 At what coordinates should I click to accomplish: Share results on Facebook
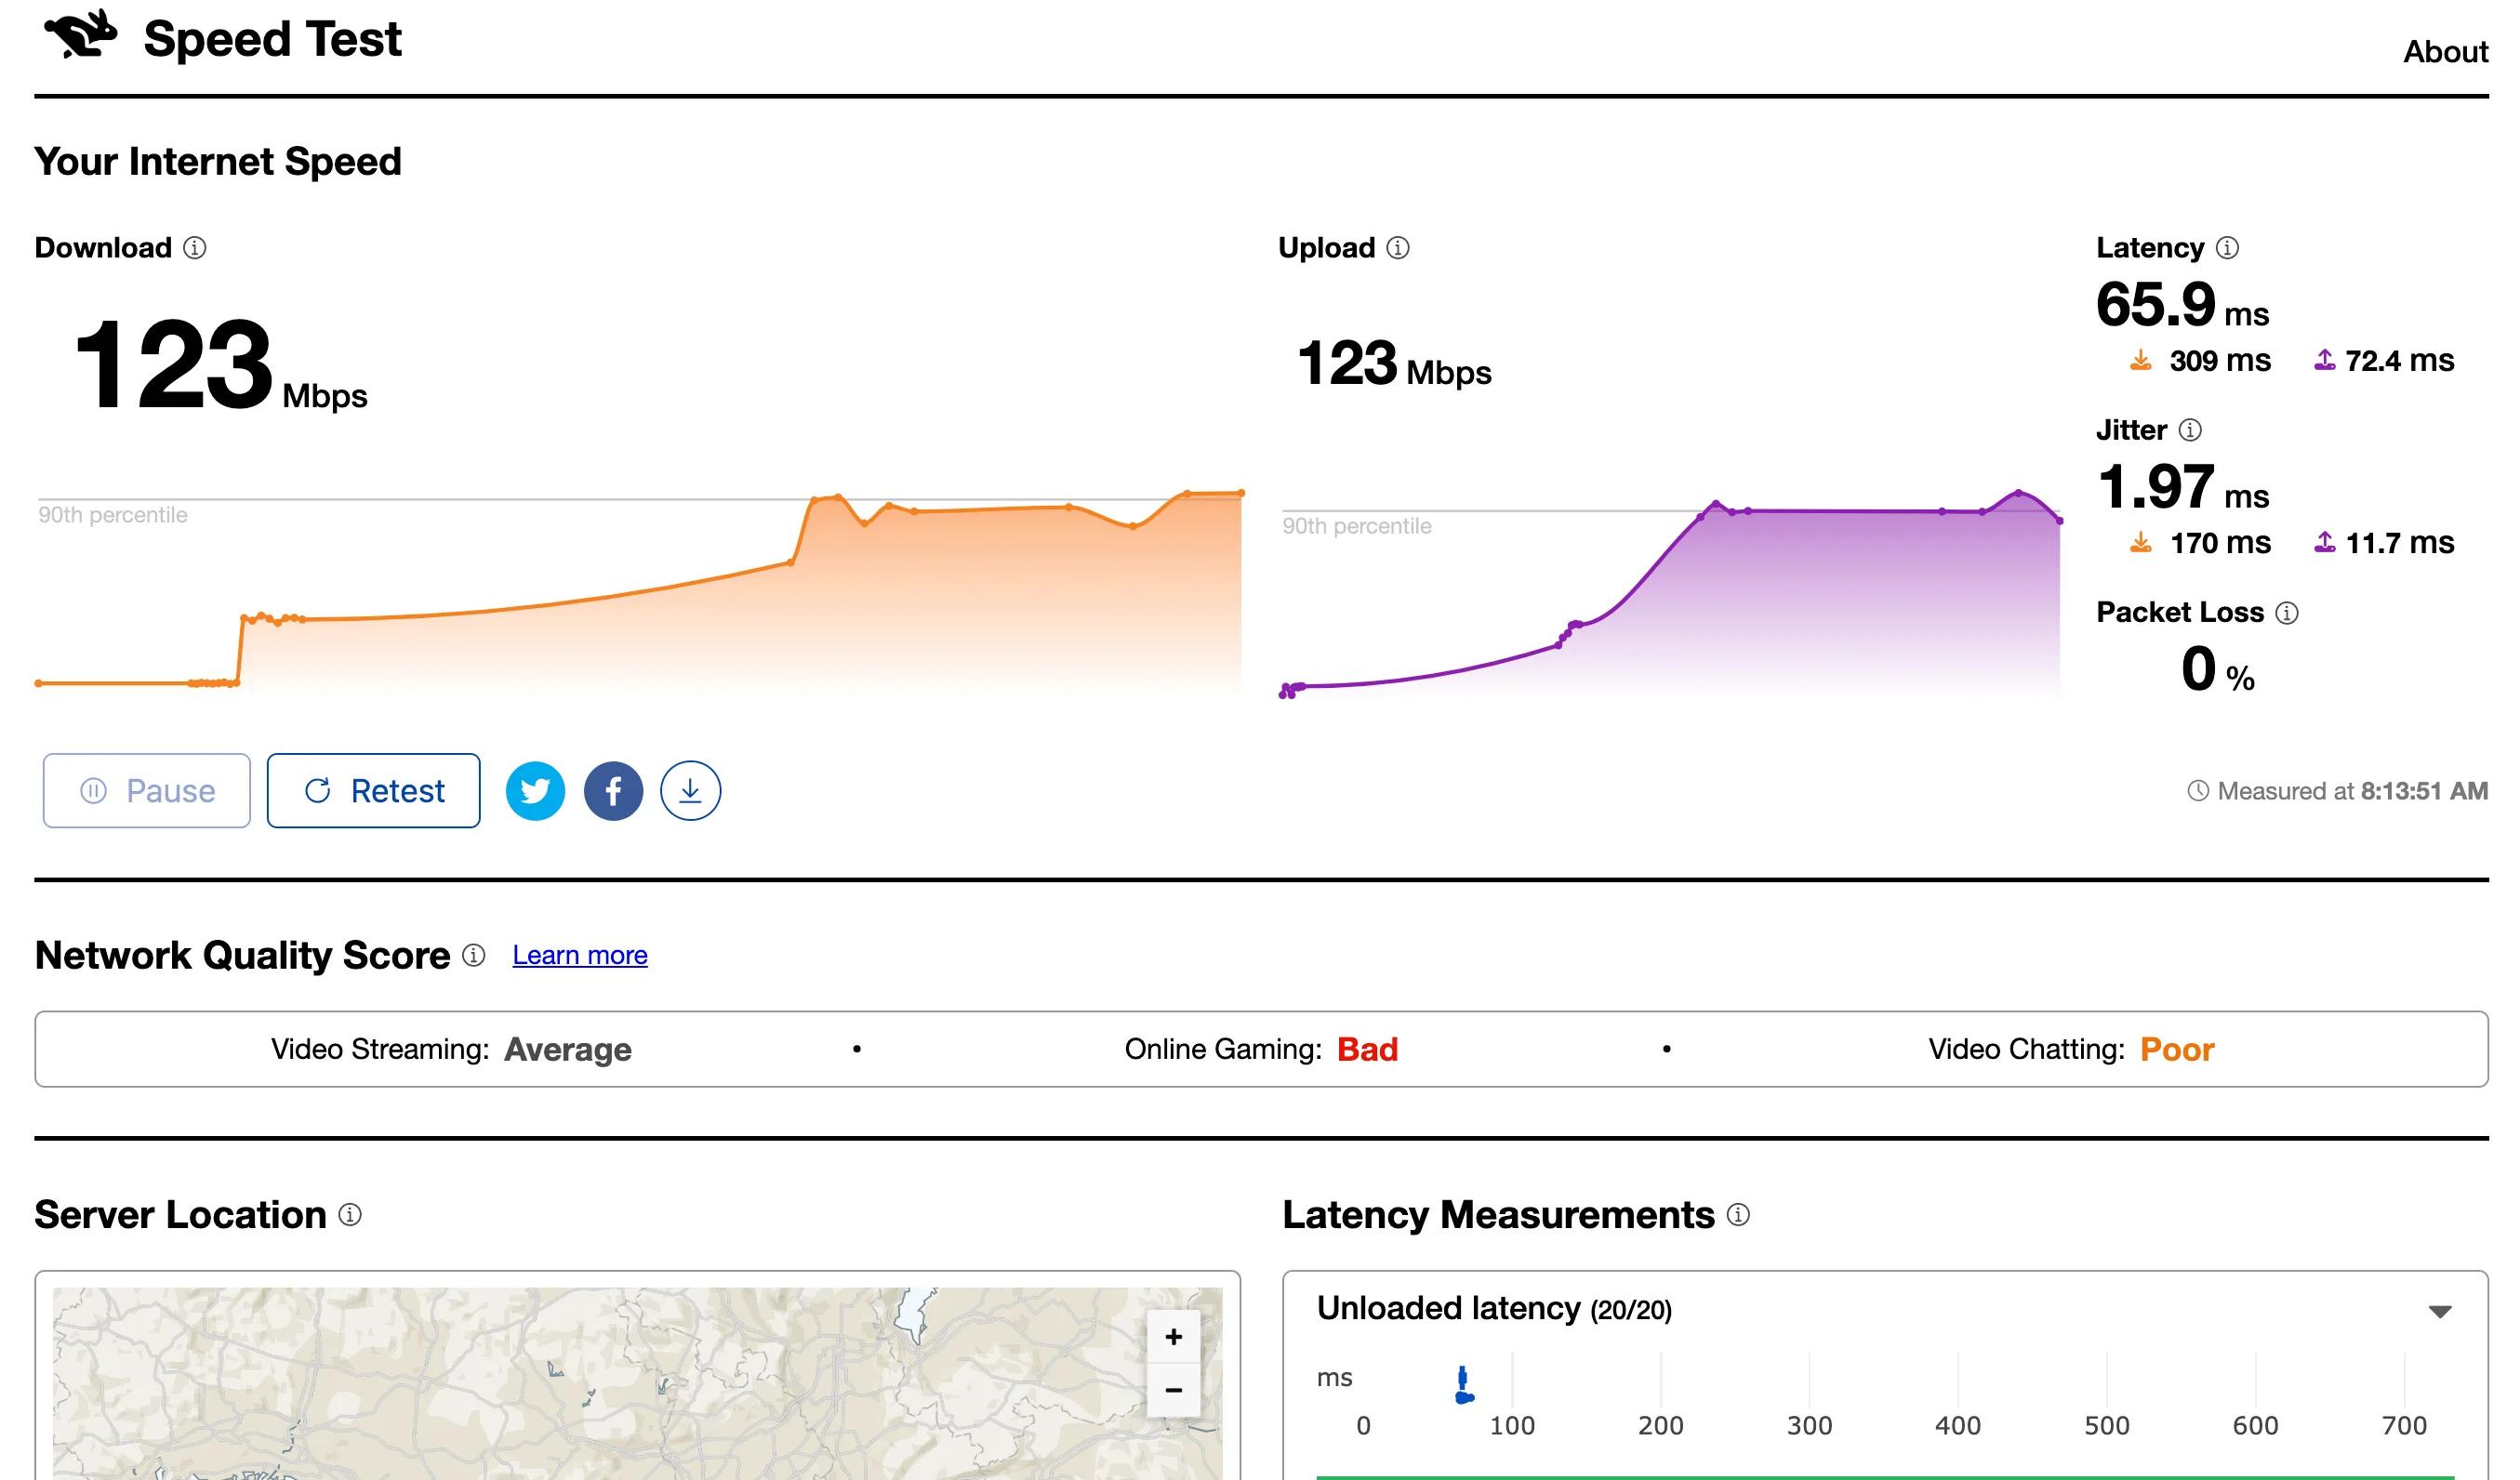tap(613, 791)
